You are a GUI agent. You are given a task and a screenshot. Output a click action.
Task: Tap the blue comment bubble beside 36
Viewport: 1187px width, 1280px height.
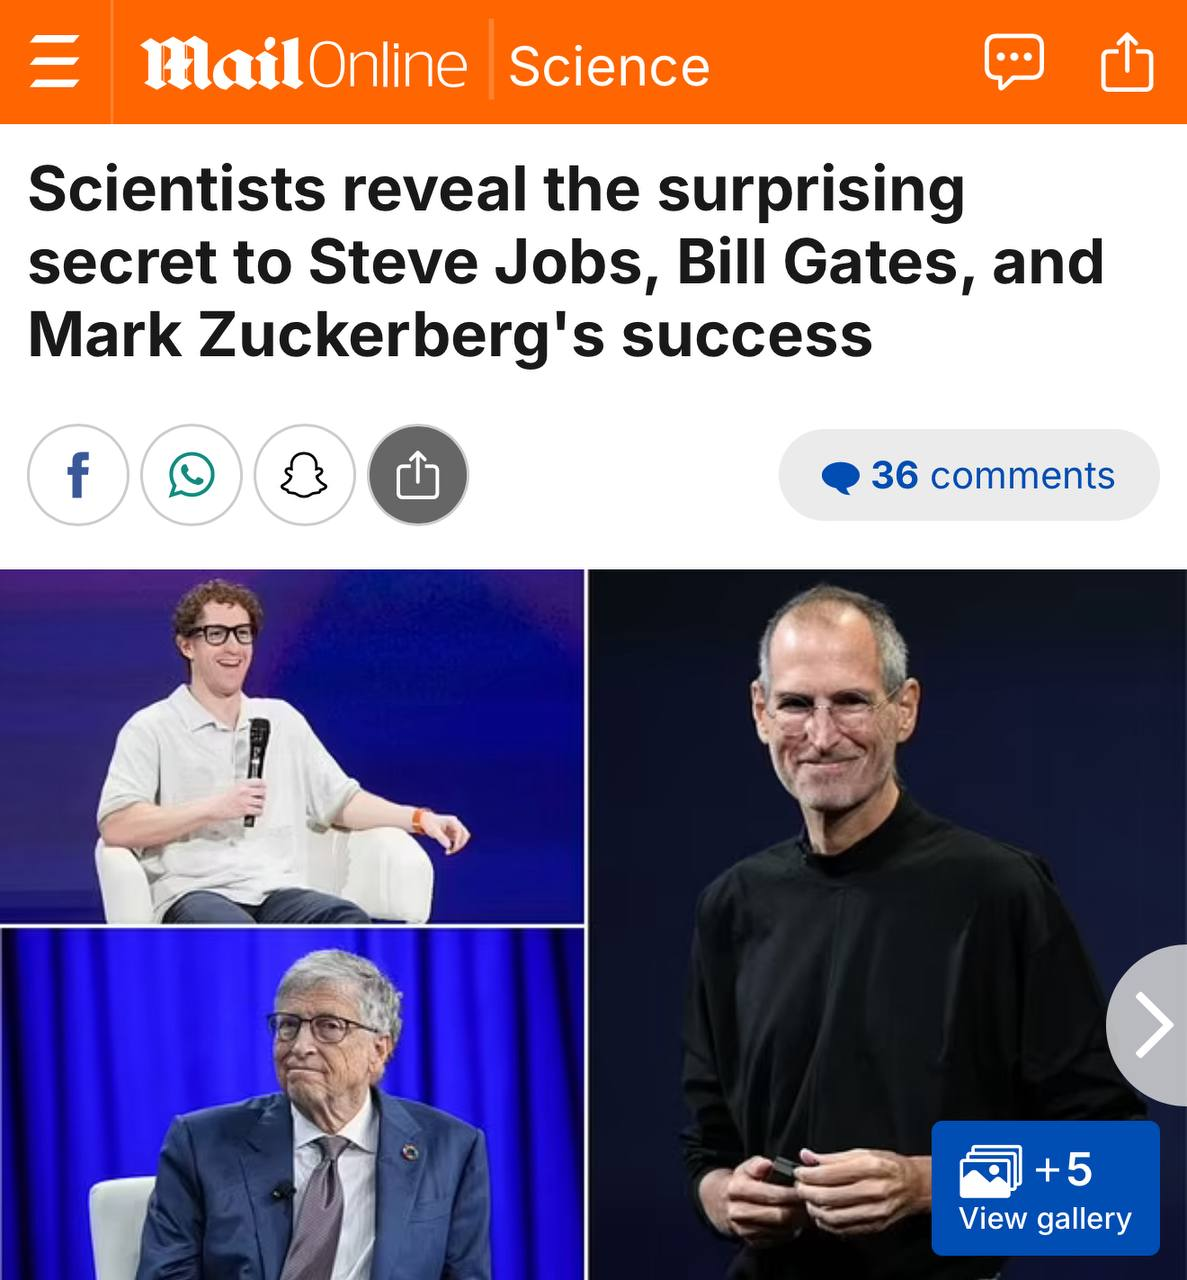tap(840, 478)
